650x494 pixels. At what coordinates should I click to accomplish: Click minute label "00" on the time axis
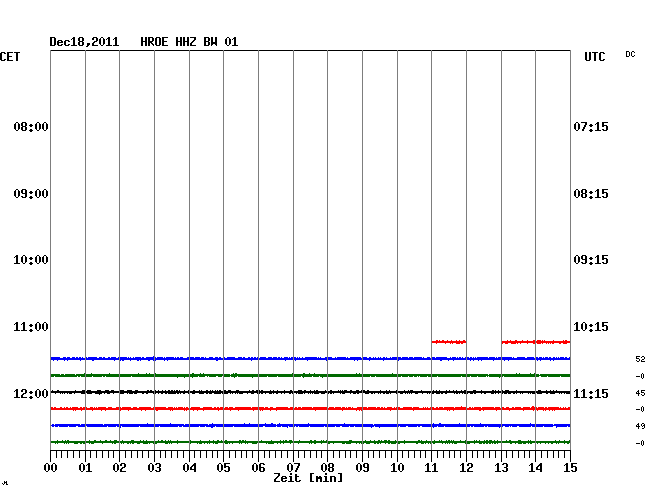51,468
